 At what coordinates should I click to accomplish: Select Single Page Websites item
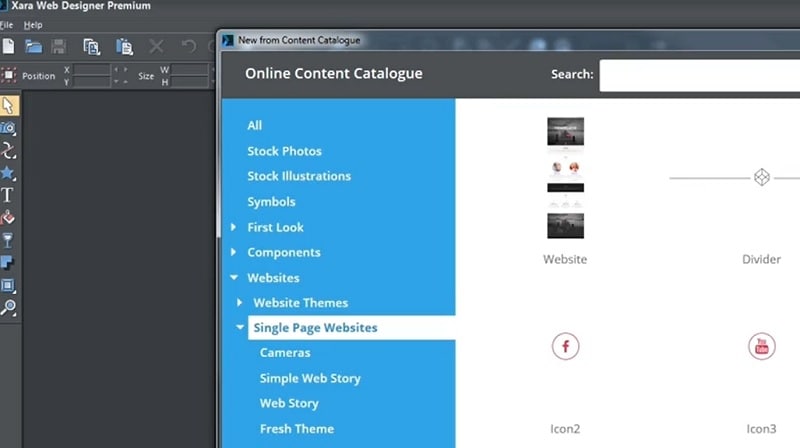pyautogui.click(x=352, y=328)
